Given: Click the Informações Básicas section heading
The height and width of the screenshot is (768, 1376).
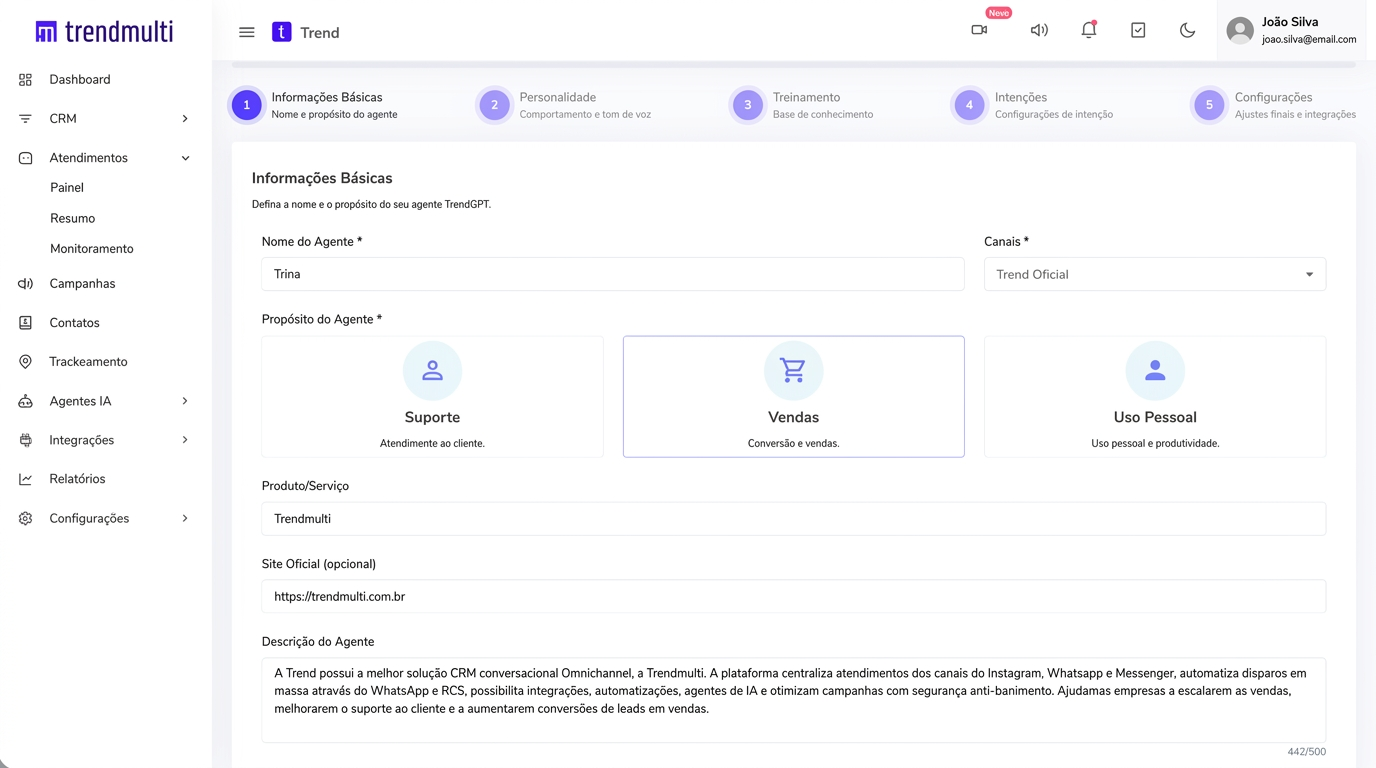Looking at the screenshot, I should click(322, 178).
